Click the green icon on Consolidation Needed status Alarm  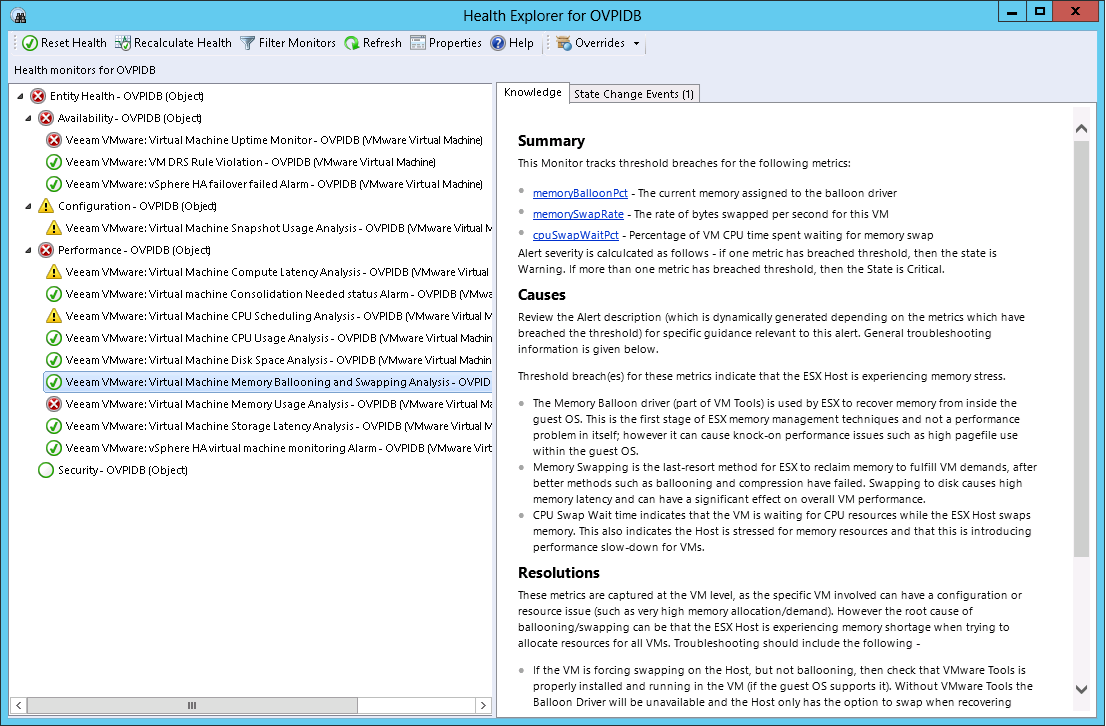pos(54,294)
